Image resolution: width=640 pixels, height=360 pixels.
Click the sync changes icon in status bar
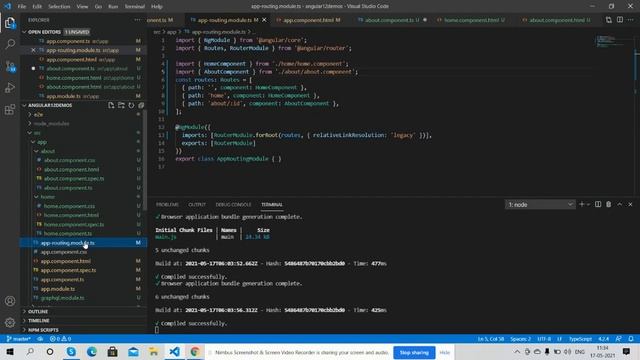[x=40, y=339]
